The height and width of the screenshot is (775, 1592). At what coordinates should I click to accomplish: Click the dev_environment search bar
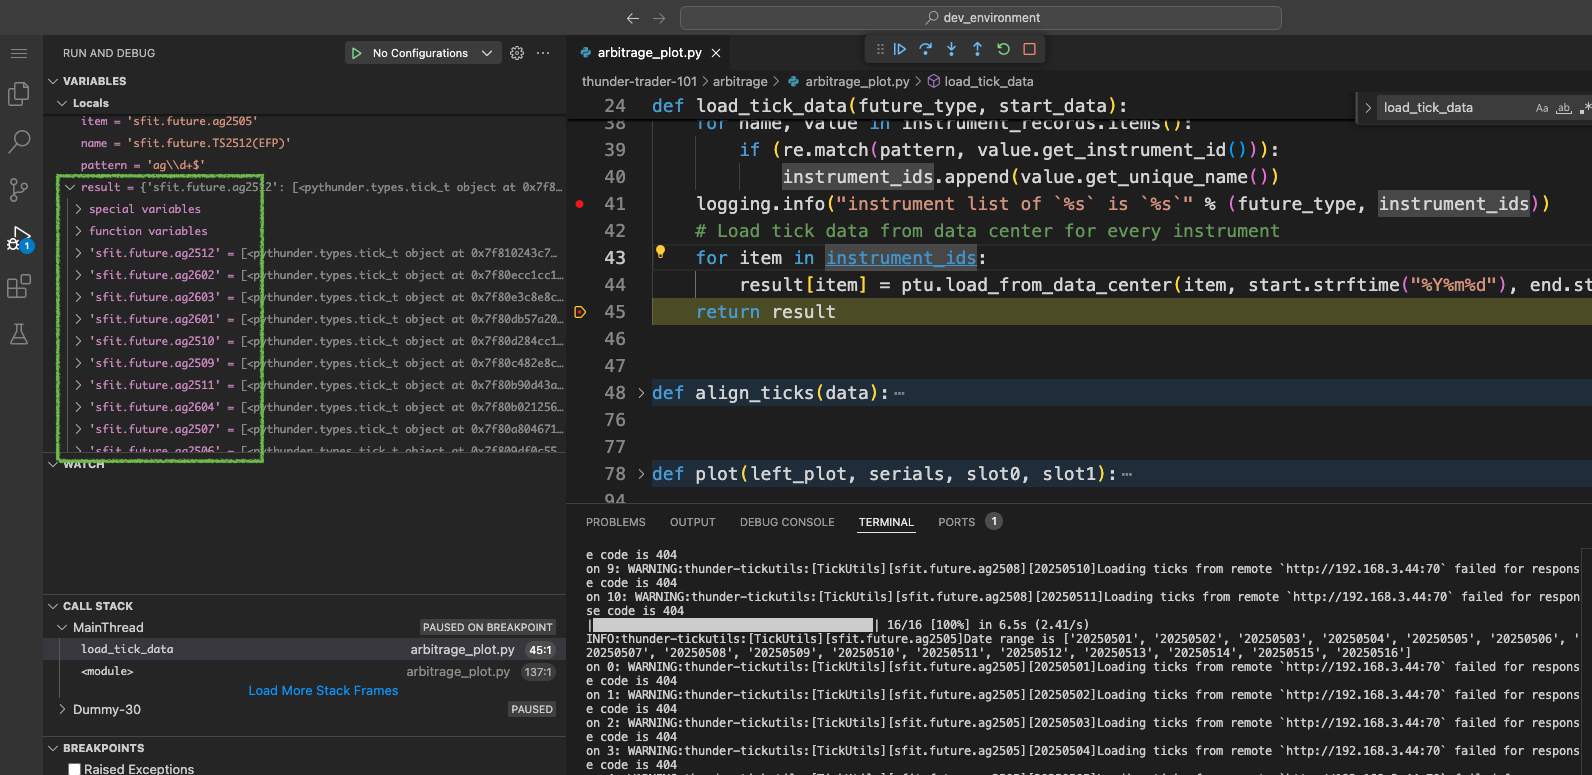pos(980,18)
